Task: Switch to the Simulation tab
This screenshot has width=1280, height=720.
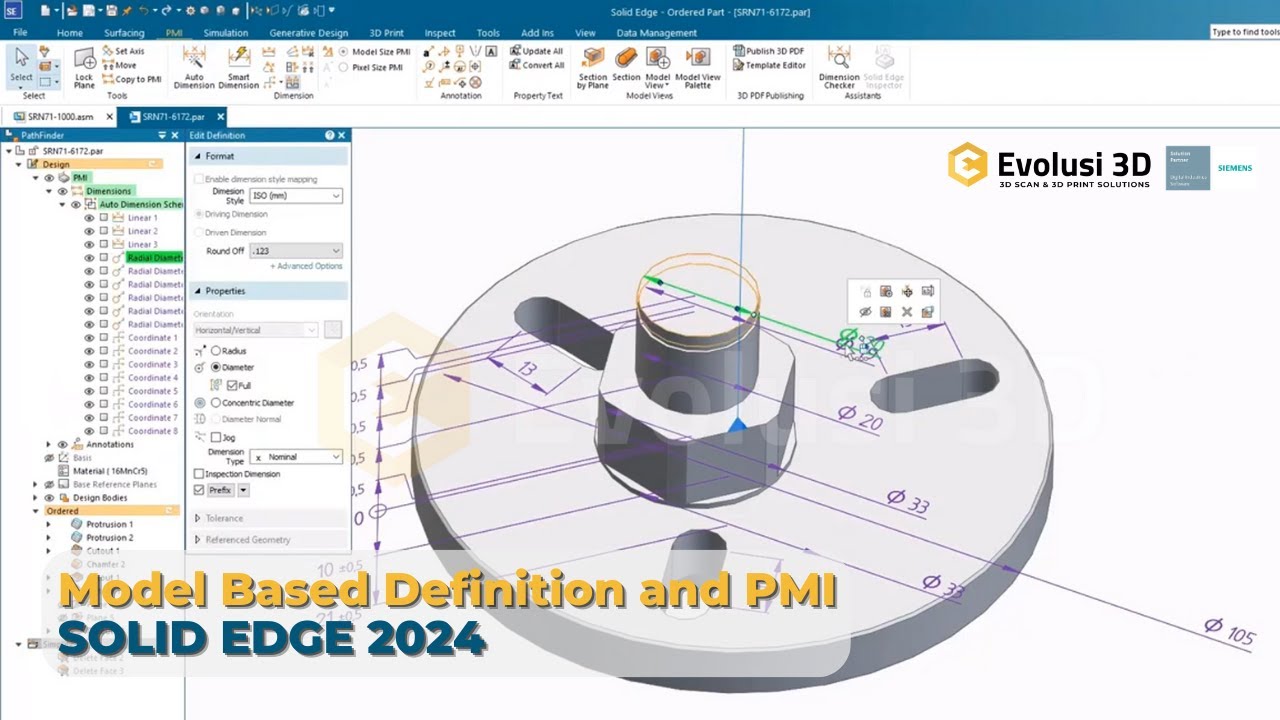Action: pyautogui.click(x=225, y=32)
